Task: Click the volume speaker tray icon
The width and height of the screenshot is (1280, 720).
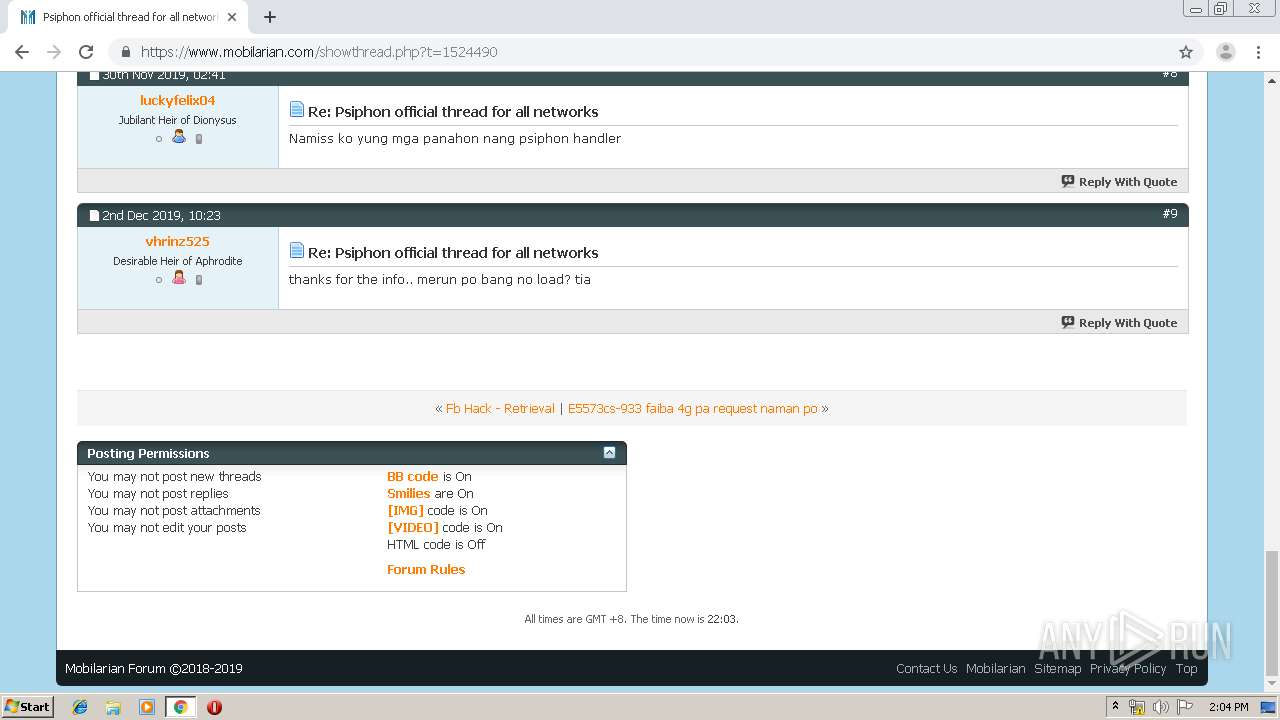Action: (x=1160, y=707)
